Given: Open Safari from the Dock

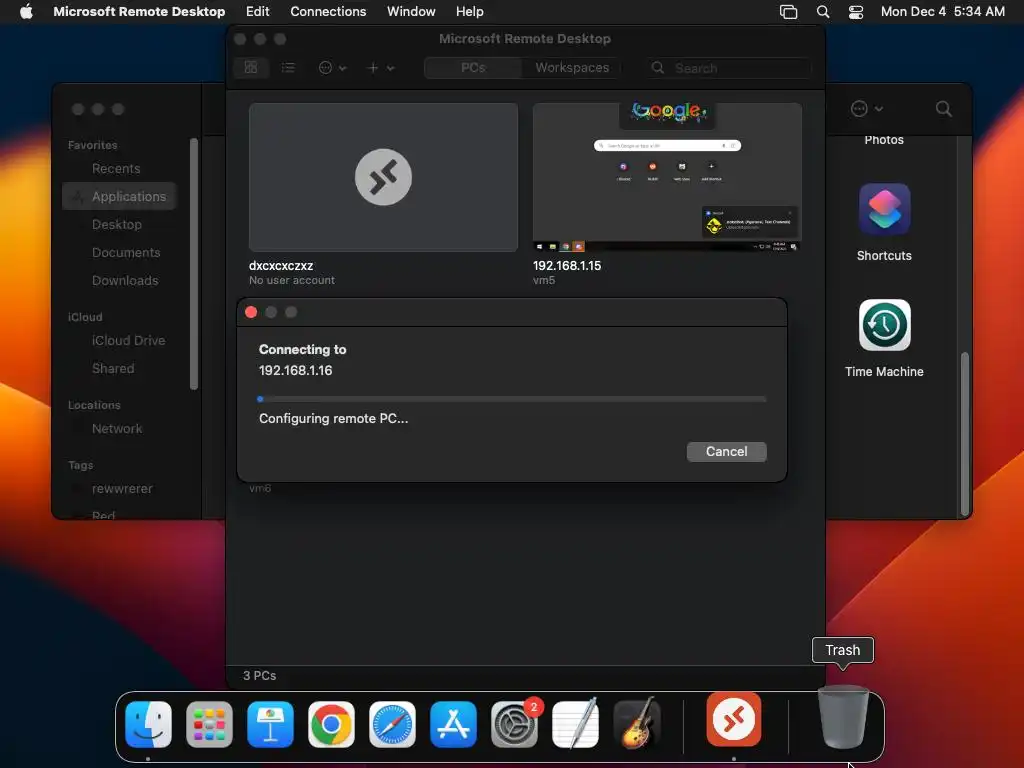Looking at the screenshot, I should (x=392, y=724).
